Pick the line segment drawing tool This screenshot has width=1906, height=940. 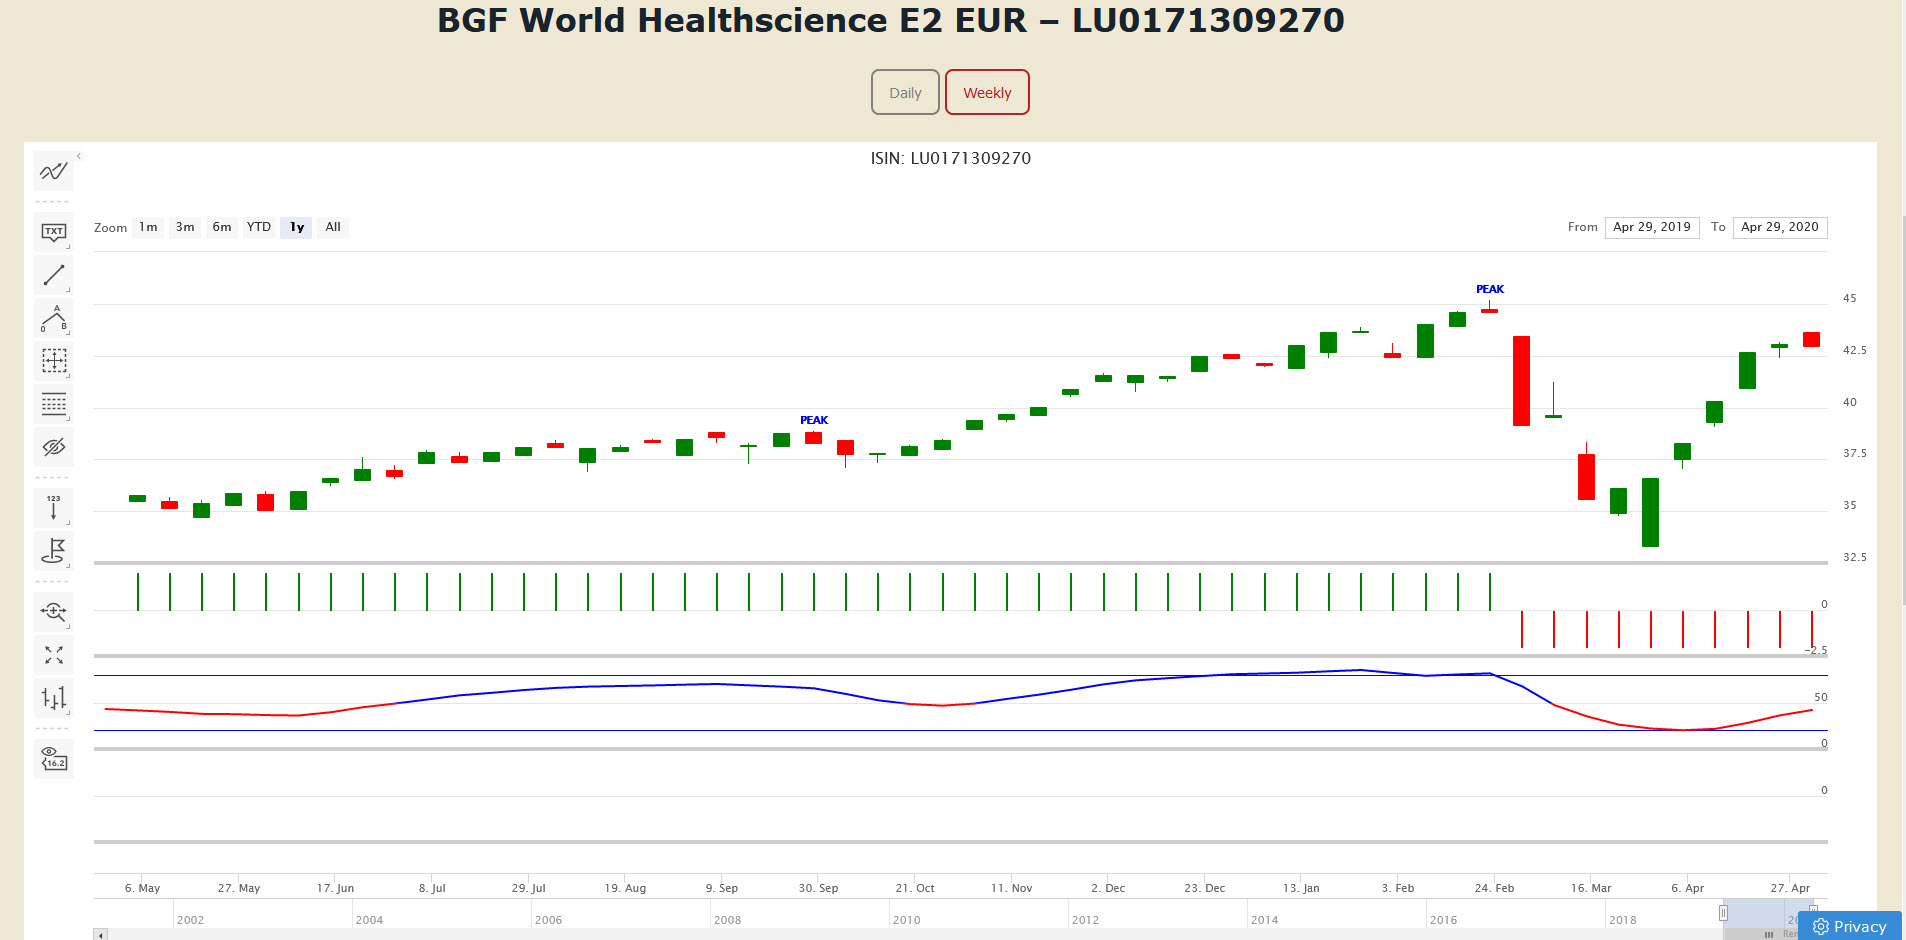coord(53,275)
